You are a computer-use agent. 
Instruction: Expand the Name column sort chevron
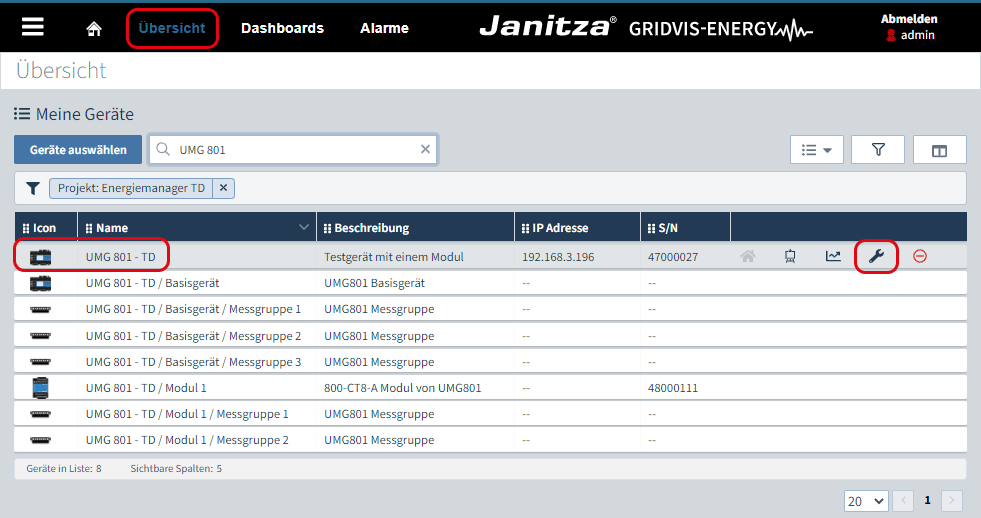pos(304,228)
